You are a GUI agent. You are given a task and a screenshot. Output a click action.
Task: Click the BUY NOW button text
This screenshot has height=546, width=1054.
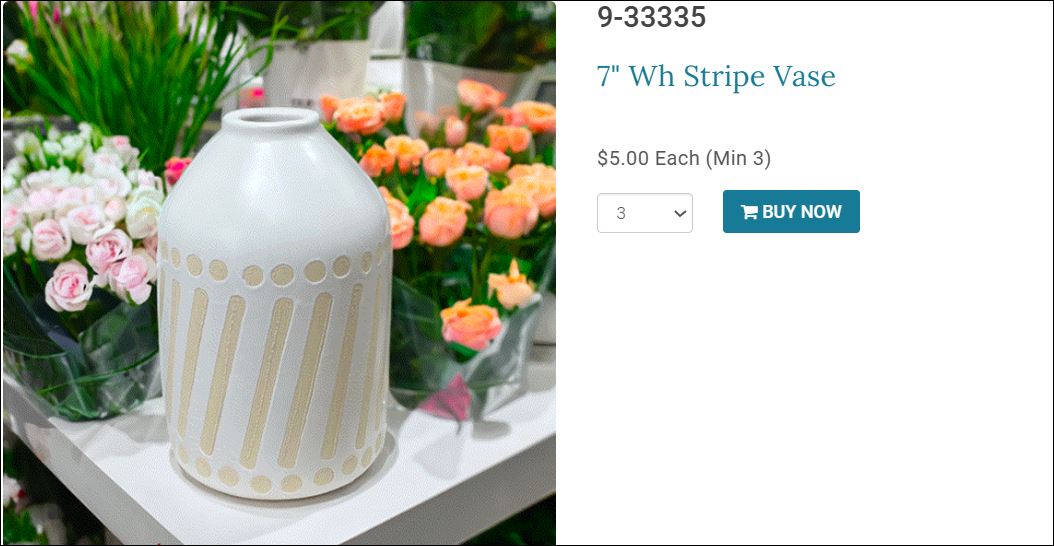(x=801, y=212)
